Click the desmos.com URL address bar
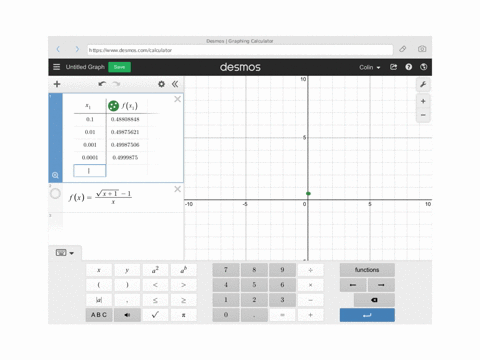 click(x=240, y=50)
